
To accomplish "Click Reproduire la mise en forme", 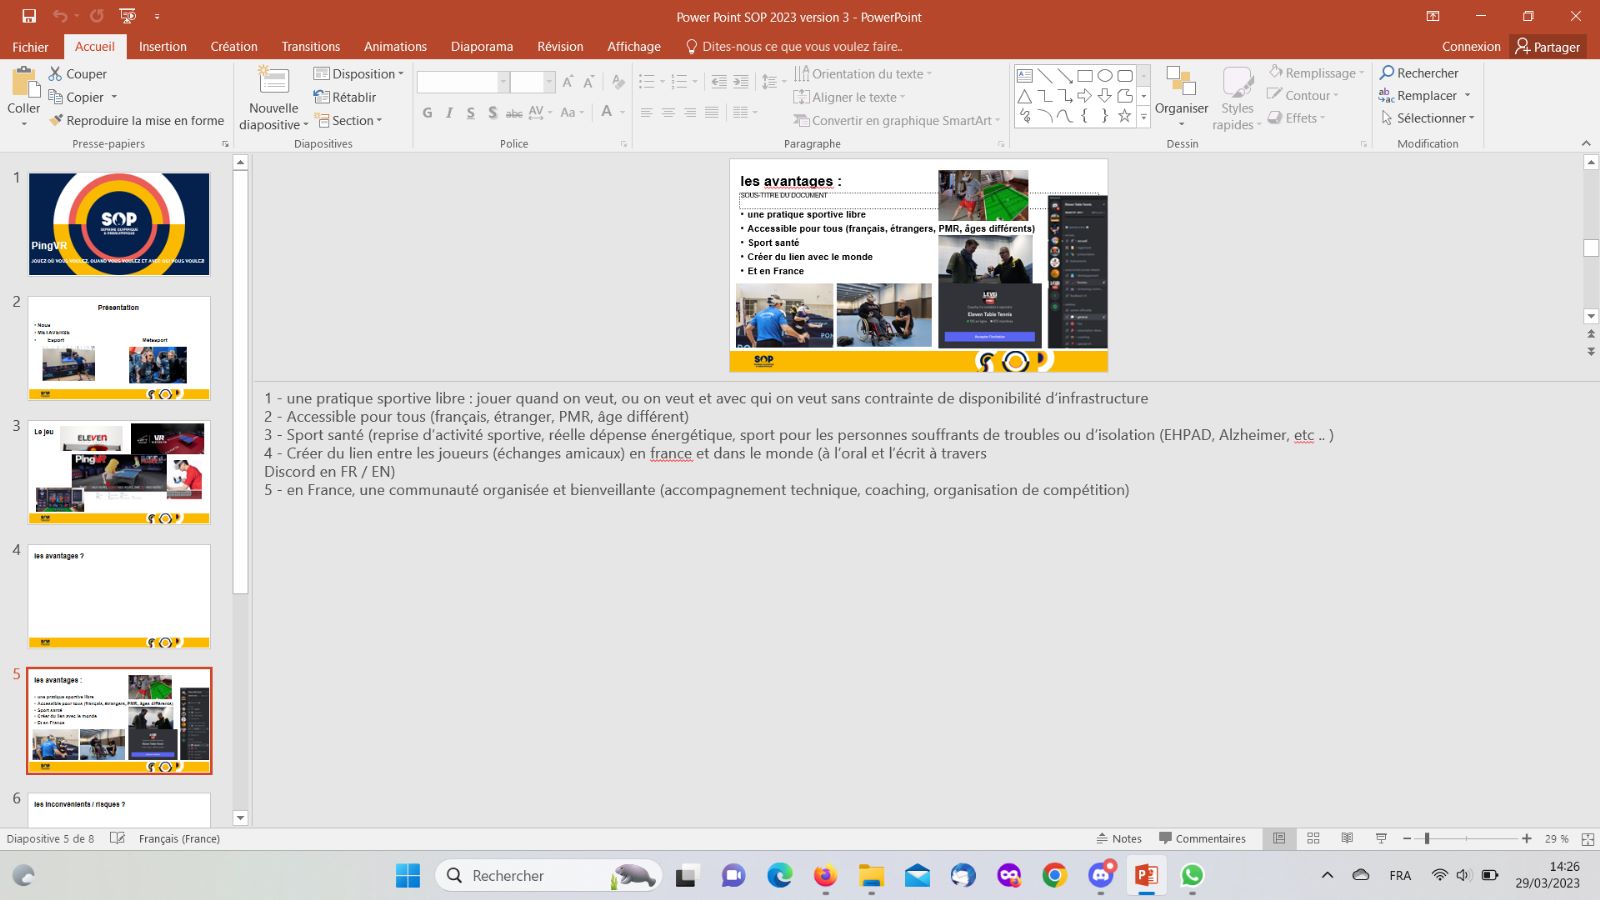I will (x=136, y=121).
